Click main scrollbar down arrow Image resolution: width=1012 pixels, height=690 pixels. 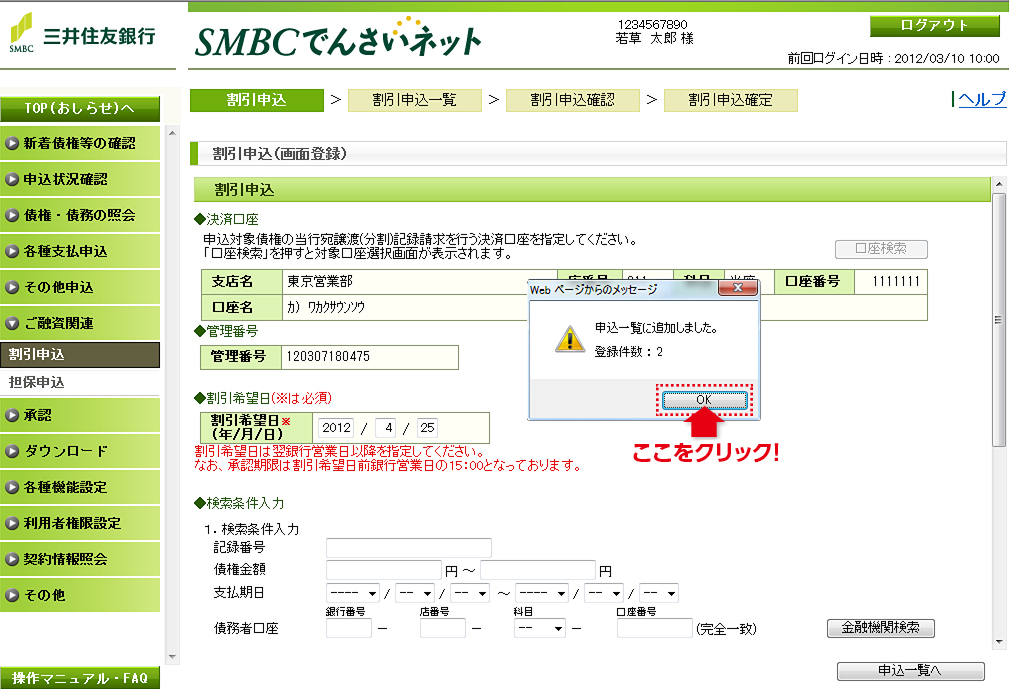999,642
